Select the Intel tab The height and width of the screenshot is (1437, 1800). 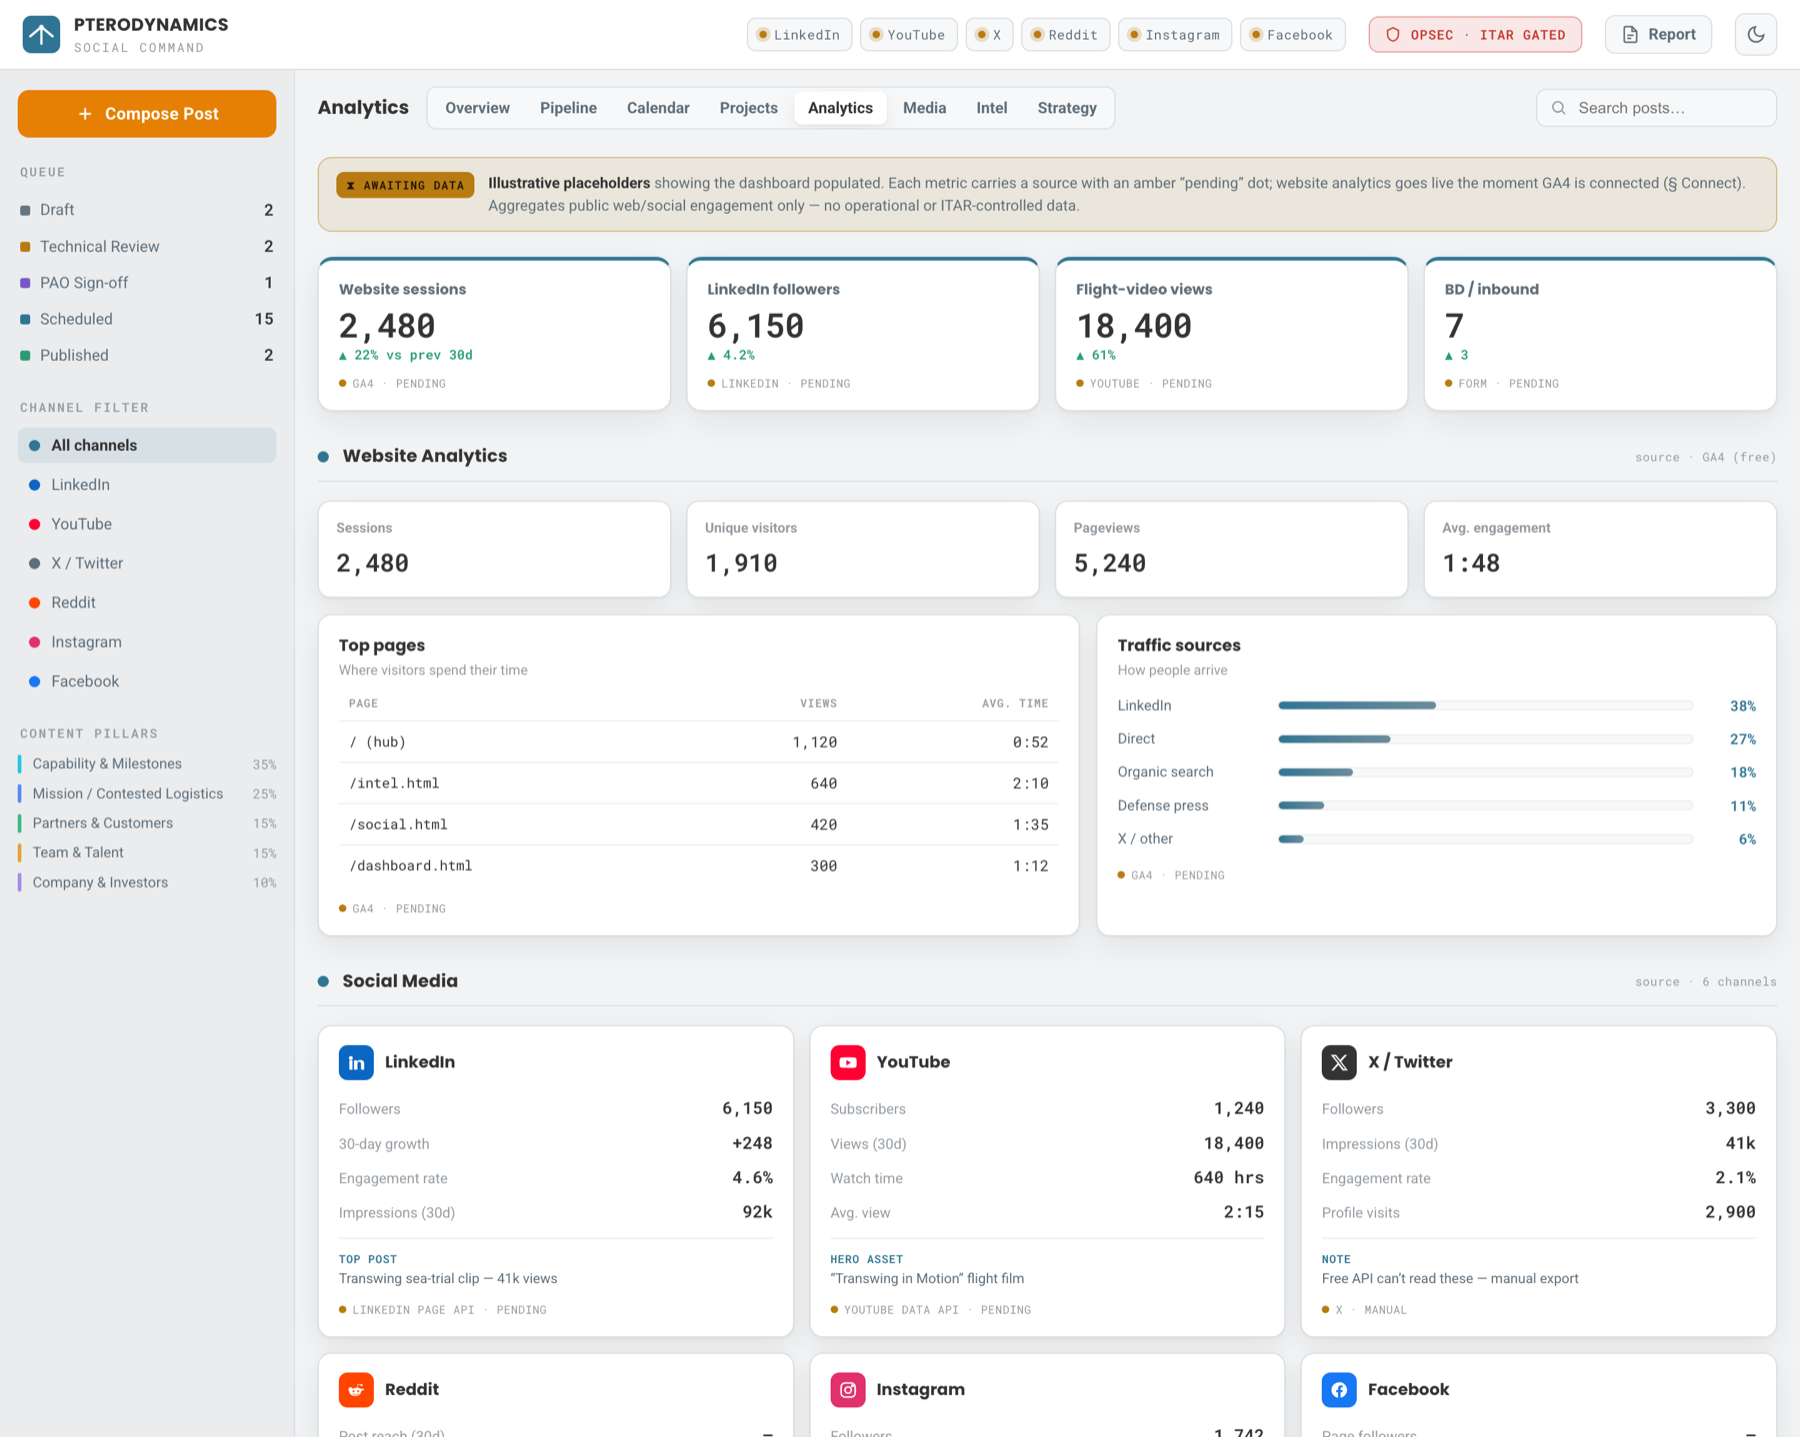pos(991,108)
